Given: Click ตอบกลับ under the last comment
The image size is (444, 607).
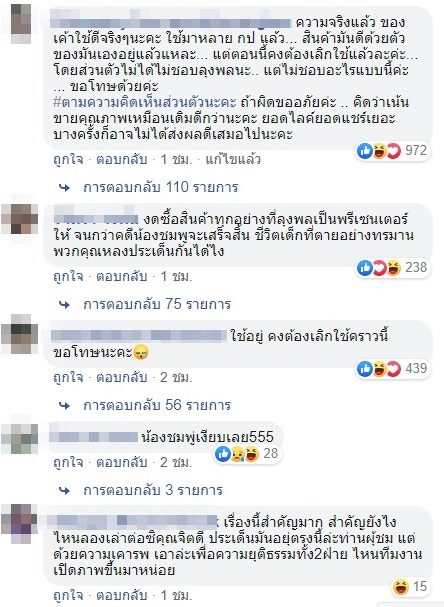Looking at the screenshot, I should click(x=122, y=595).
